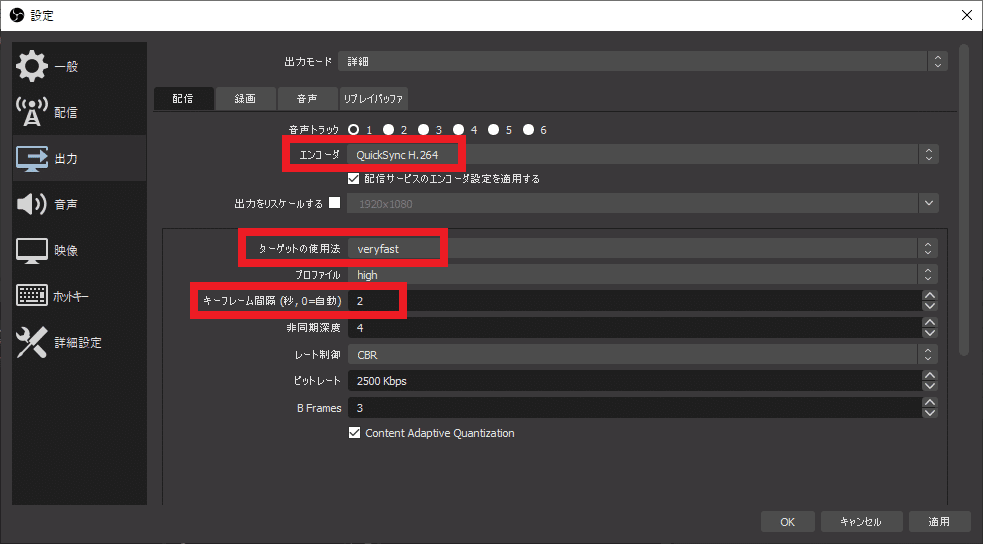The image size is (983, 544).
Task: Confirm settings with the OK button
Action: [787, 521]
